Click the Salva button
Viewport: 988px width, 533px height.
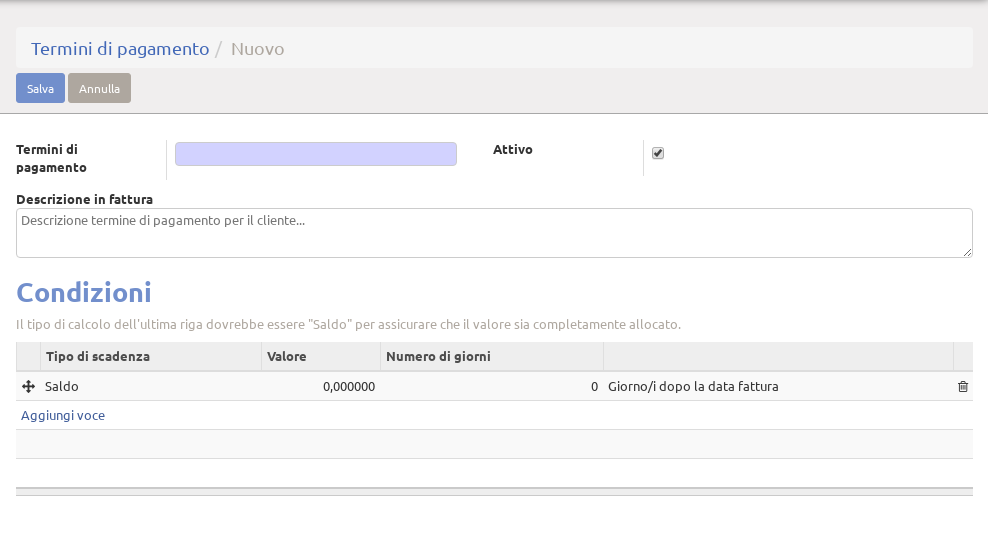pyautogui.click(x=40, y=88)
